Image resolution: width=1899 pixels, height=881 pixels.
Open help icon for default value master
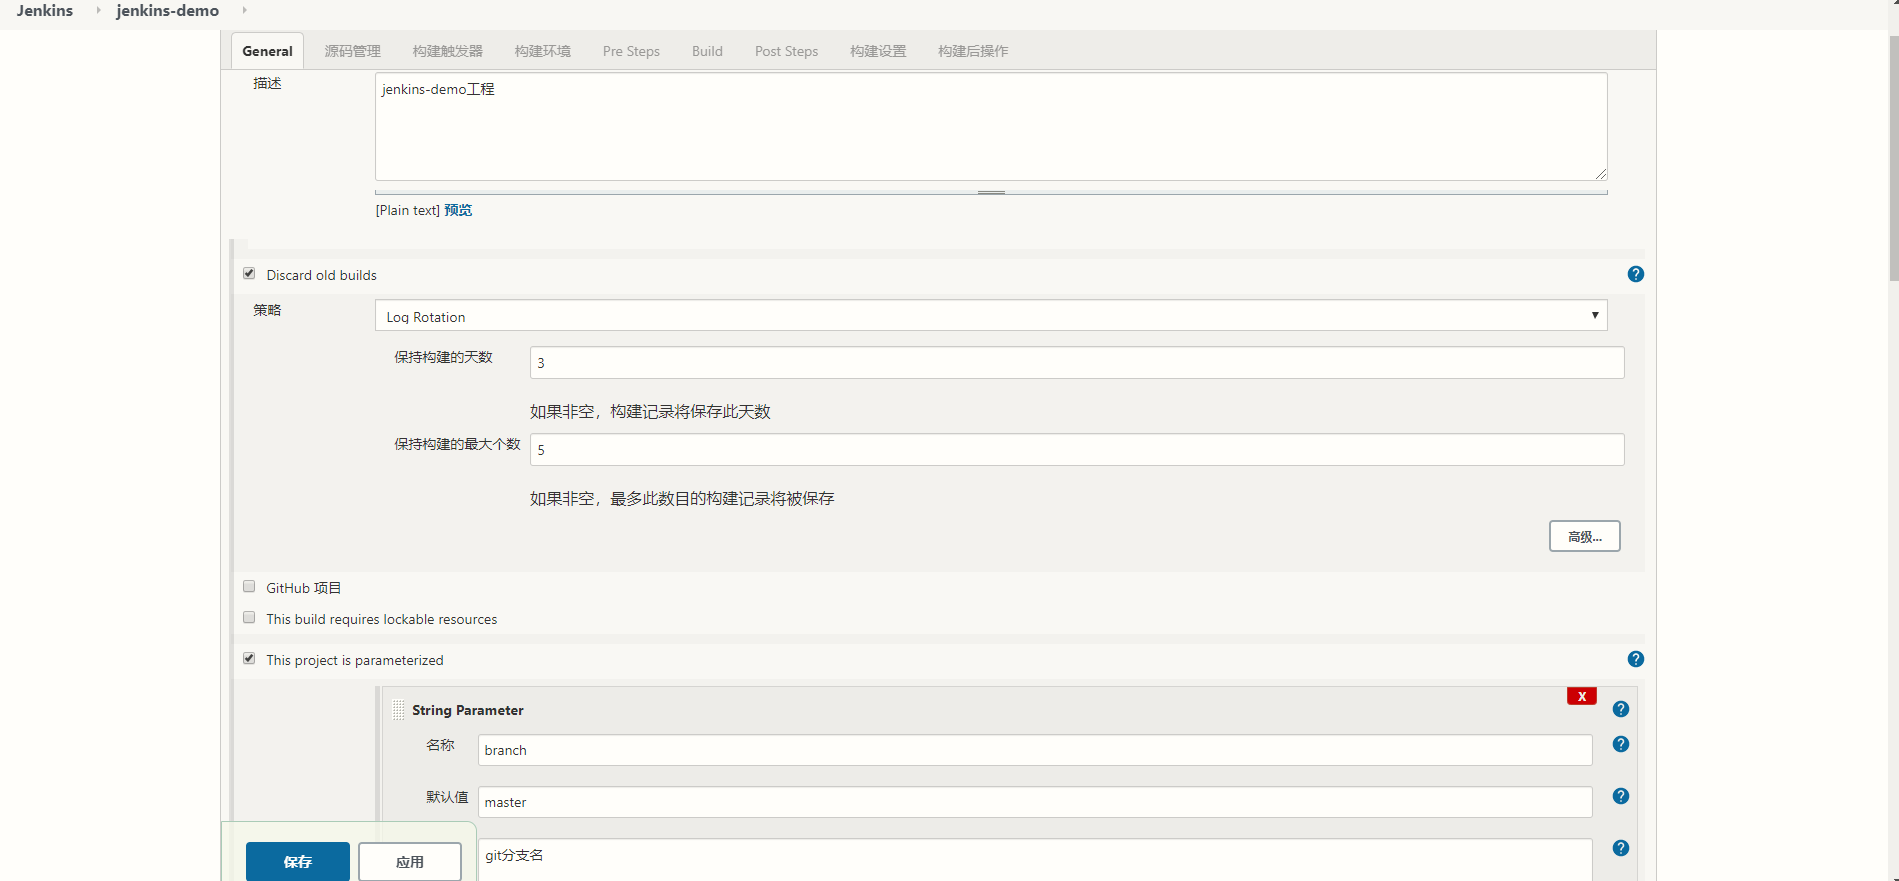[x=1621, y=796]
